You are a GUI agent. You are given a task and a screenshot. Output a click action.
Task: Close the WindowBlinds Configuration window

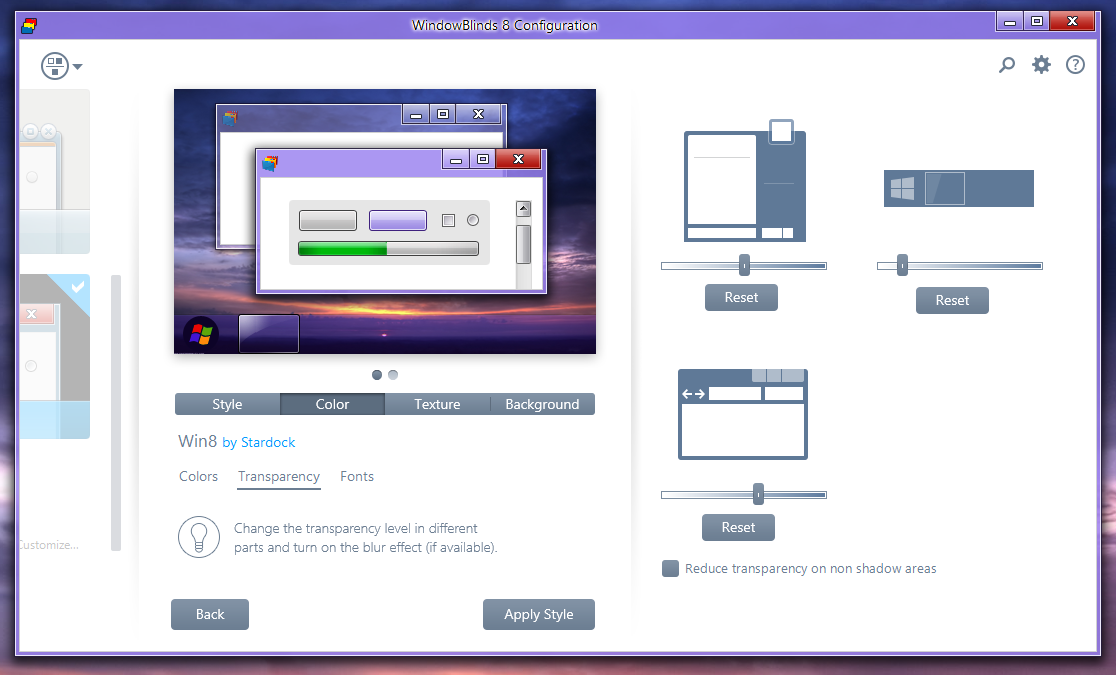click(x=1073, y=22)
